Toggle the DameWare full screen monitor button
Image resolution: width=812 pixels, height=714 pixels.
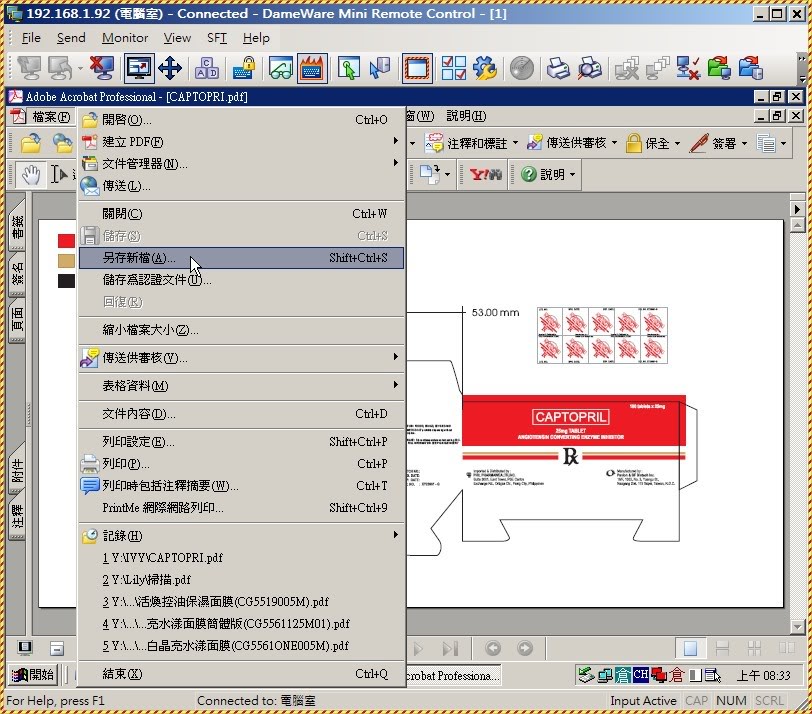(x=139, y=68)
